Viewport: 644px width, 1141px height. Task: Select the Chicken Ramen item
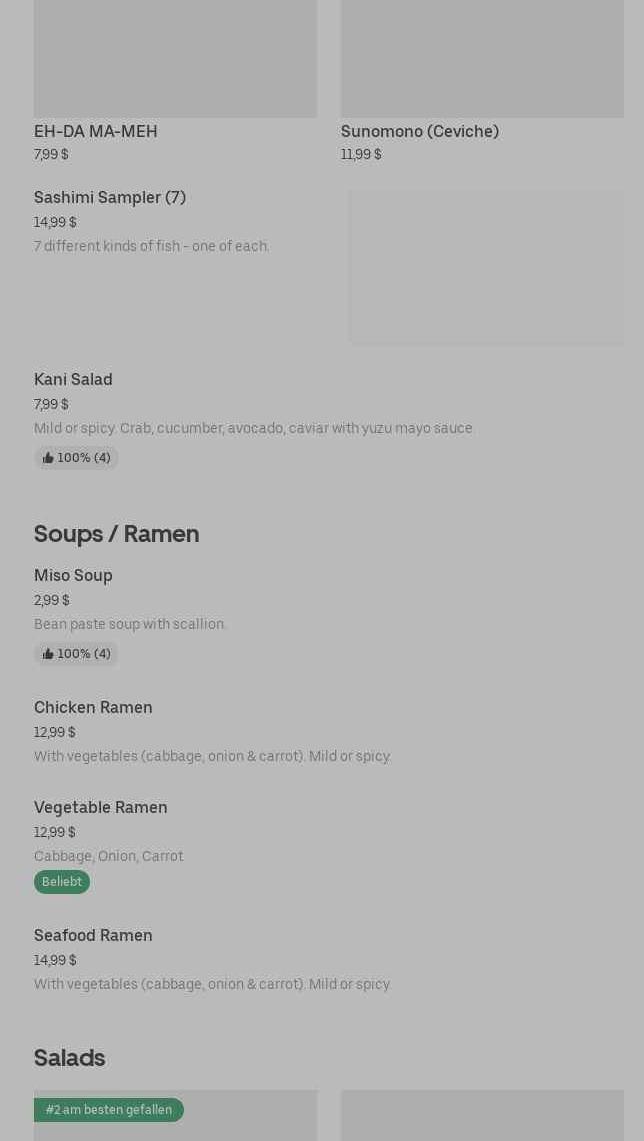[x=93, y=708]
